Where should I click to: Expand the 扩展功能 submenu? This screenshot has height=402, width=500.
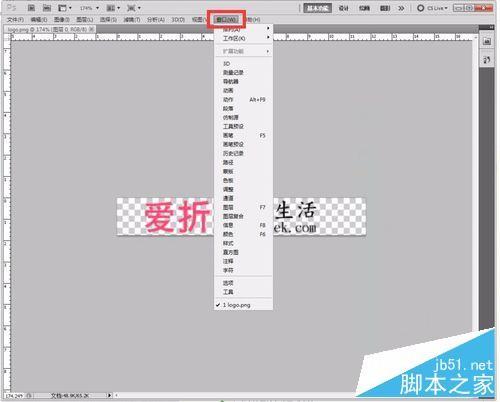(x=243, y=51)
